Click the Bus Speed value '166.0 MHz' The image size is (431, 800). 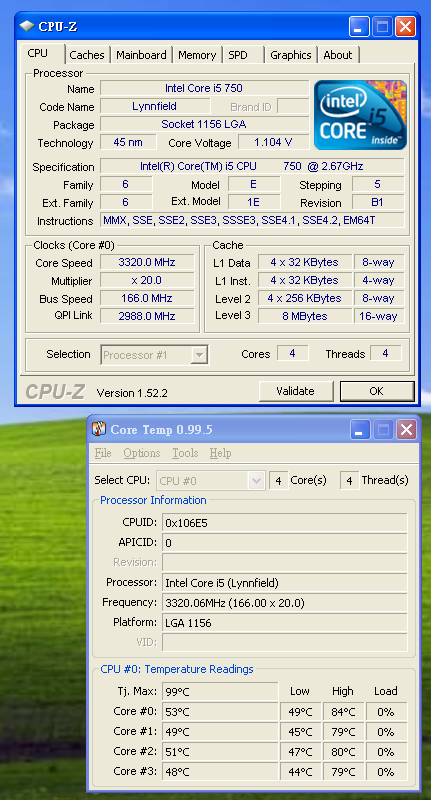[147, 298]
